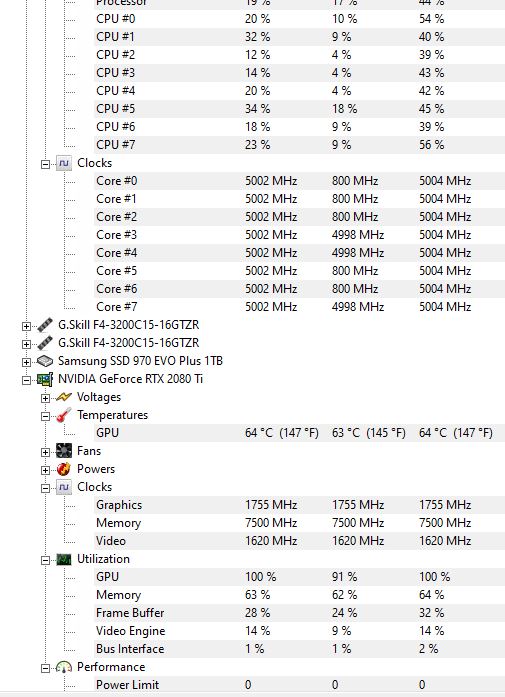Click the Temperatures thermometer icon
Screen dimensions: 505x697
64,415
